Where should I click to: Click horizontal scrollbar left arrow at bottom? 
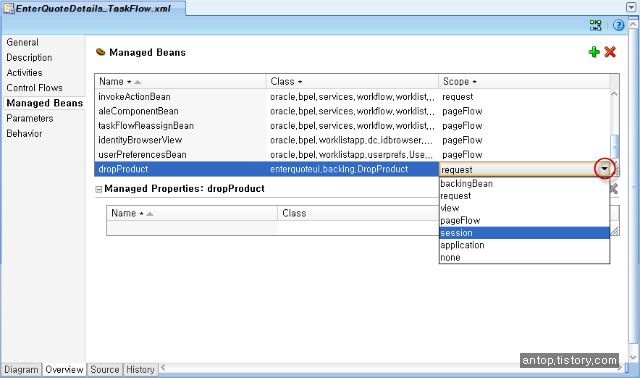pyautogui.click(x=163, y=368)
